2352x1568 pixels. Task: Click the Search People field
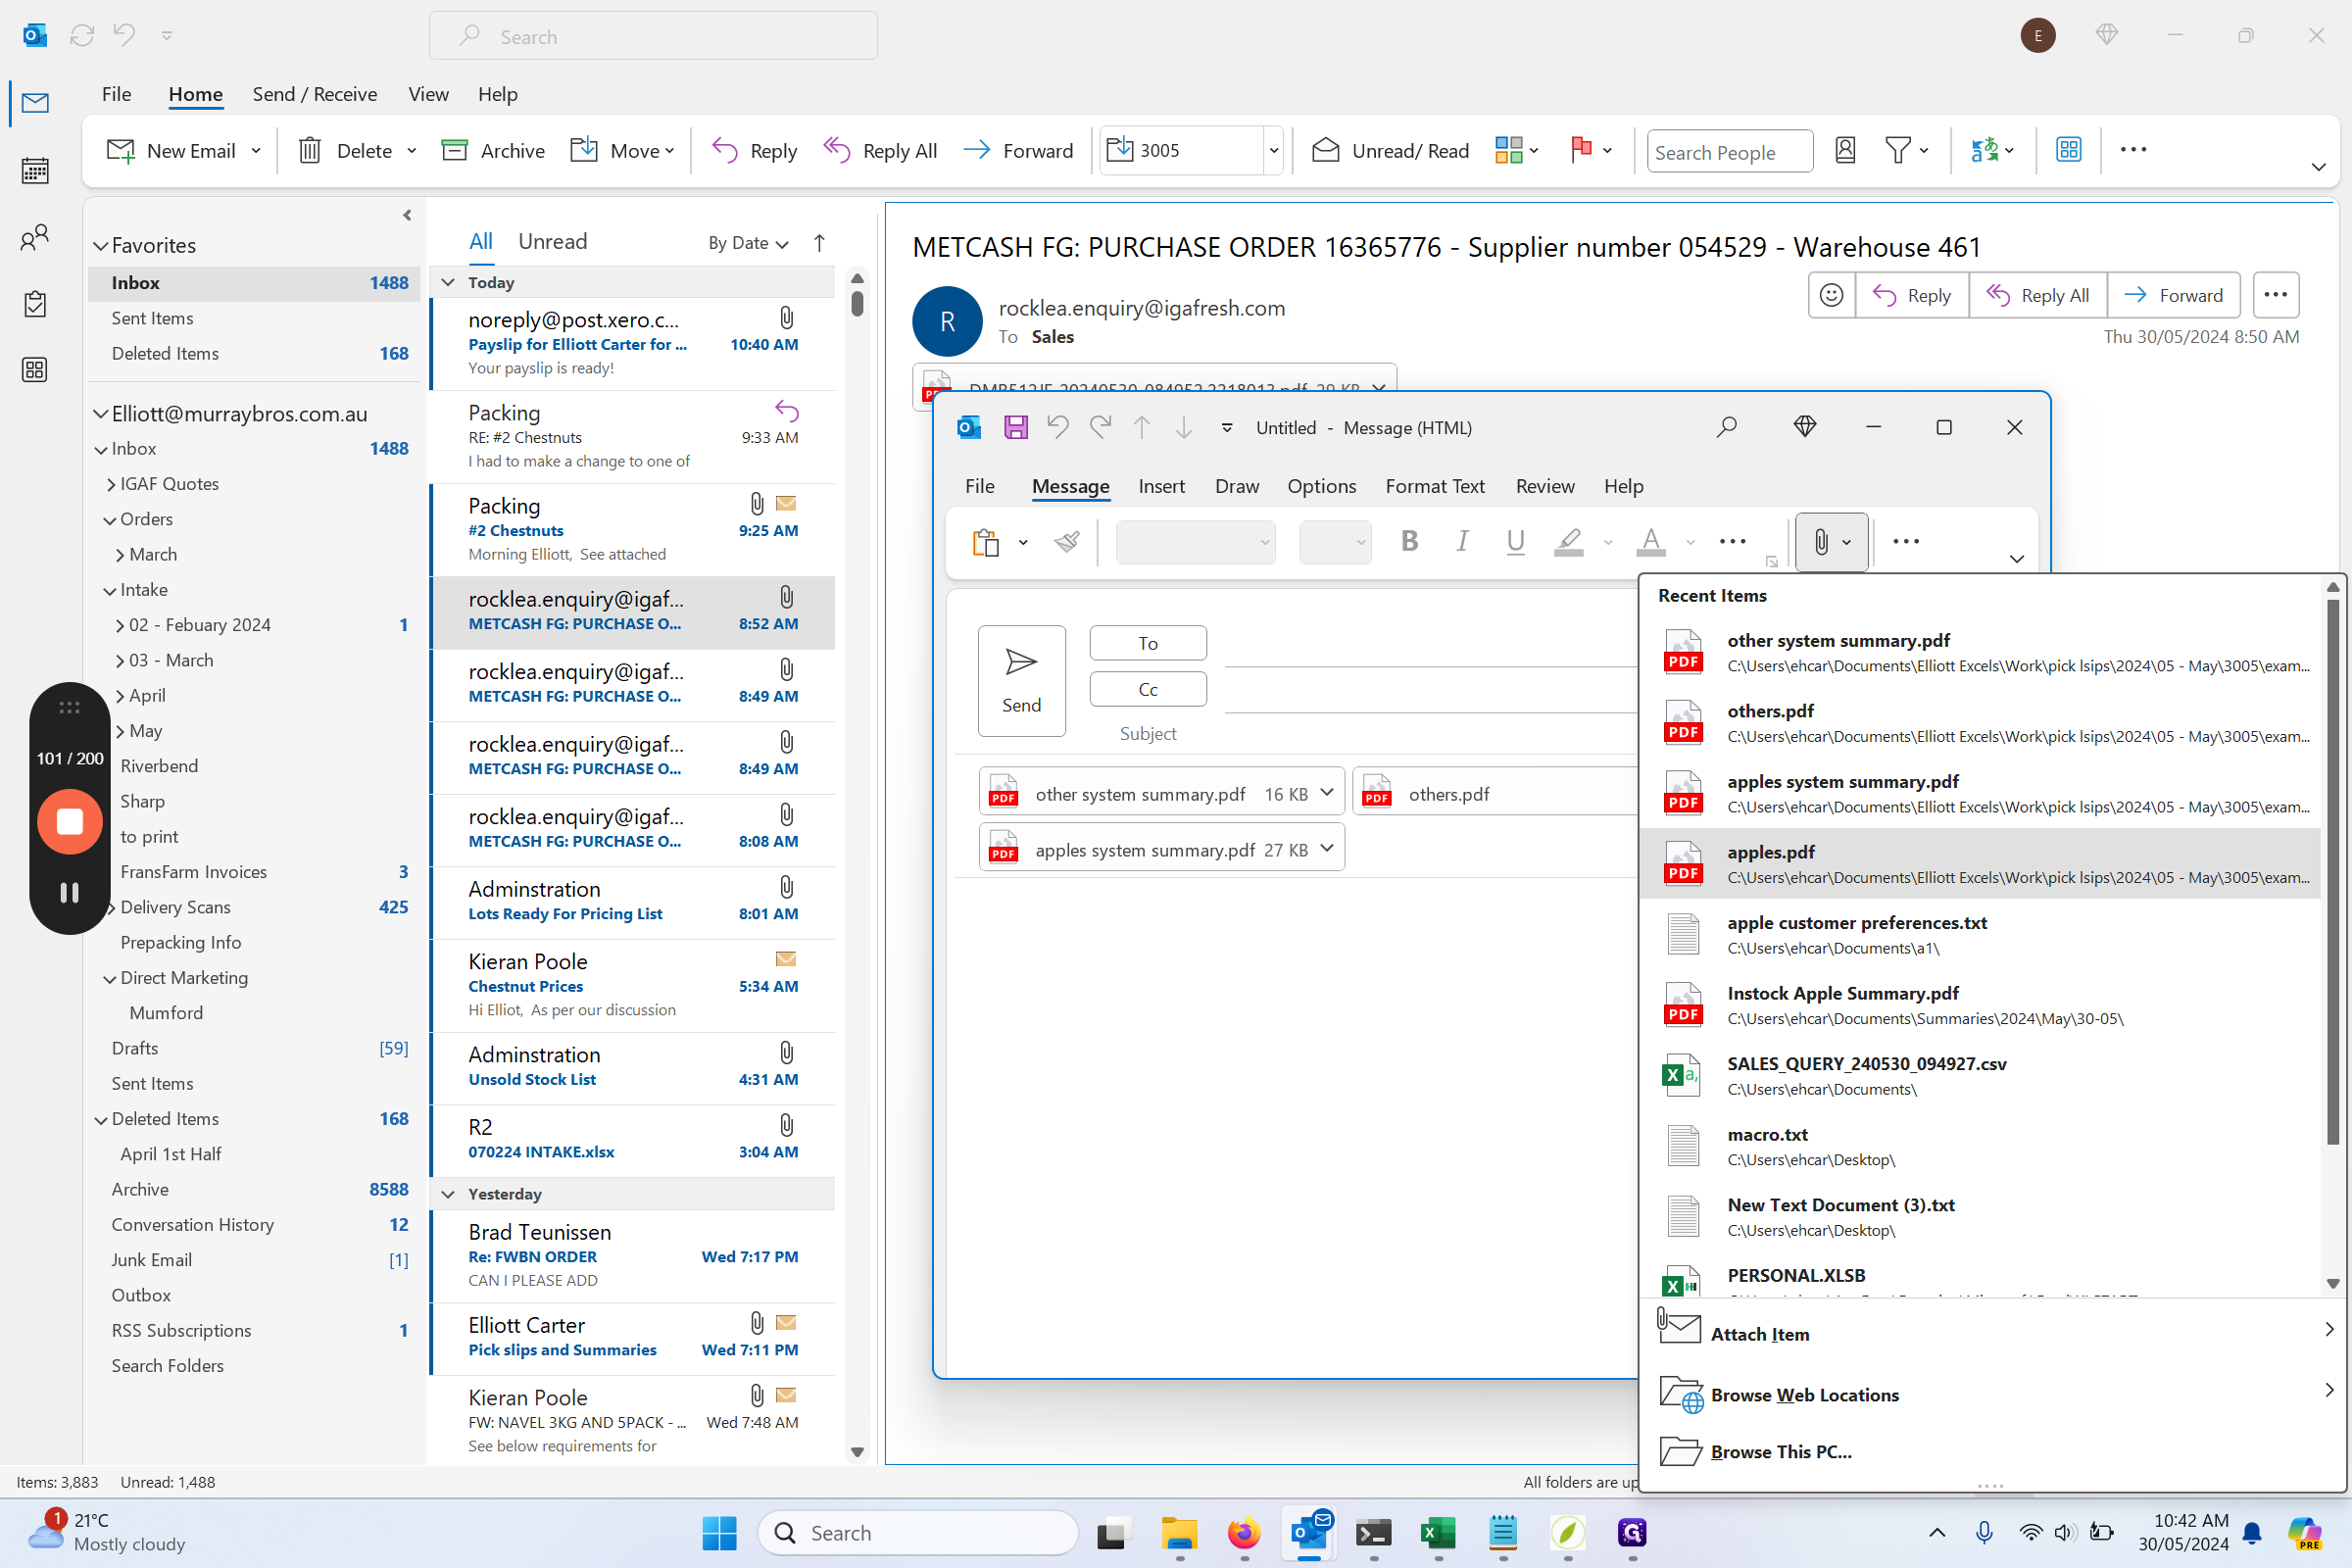coord(1729,152)
